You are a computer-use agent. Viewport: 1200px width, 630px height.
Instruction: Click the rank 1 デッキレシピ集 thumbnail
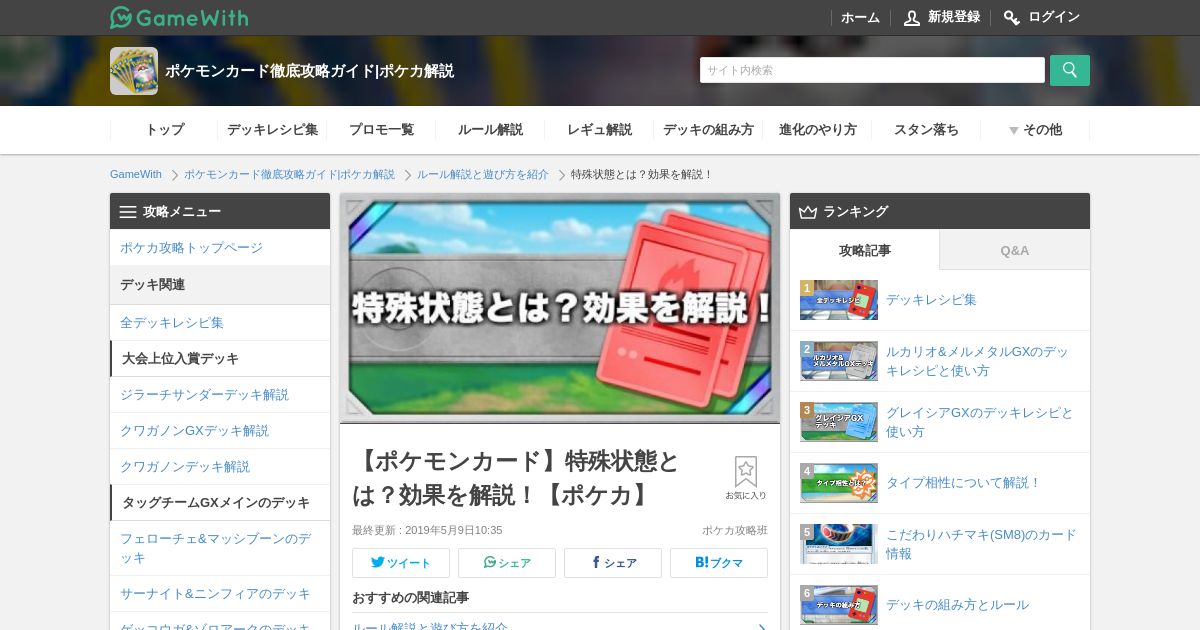click(x=839, y=300)
